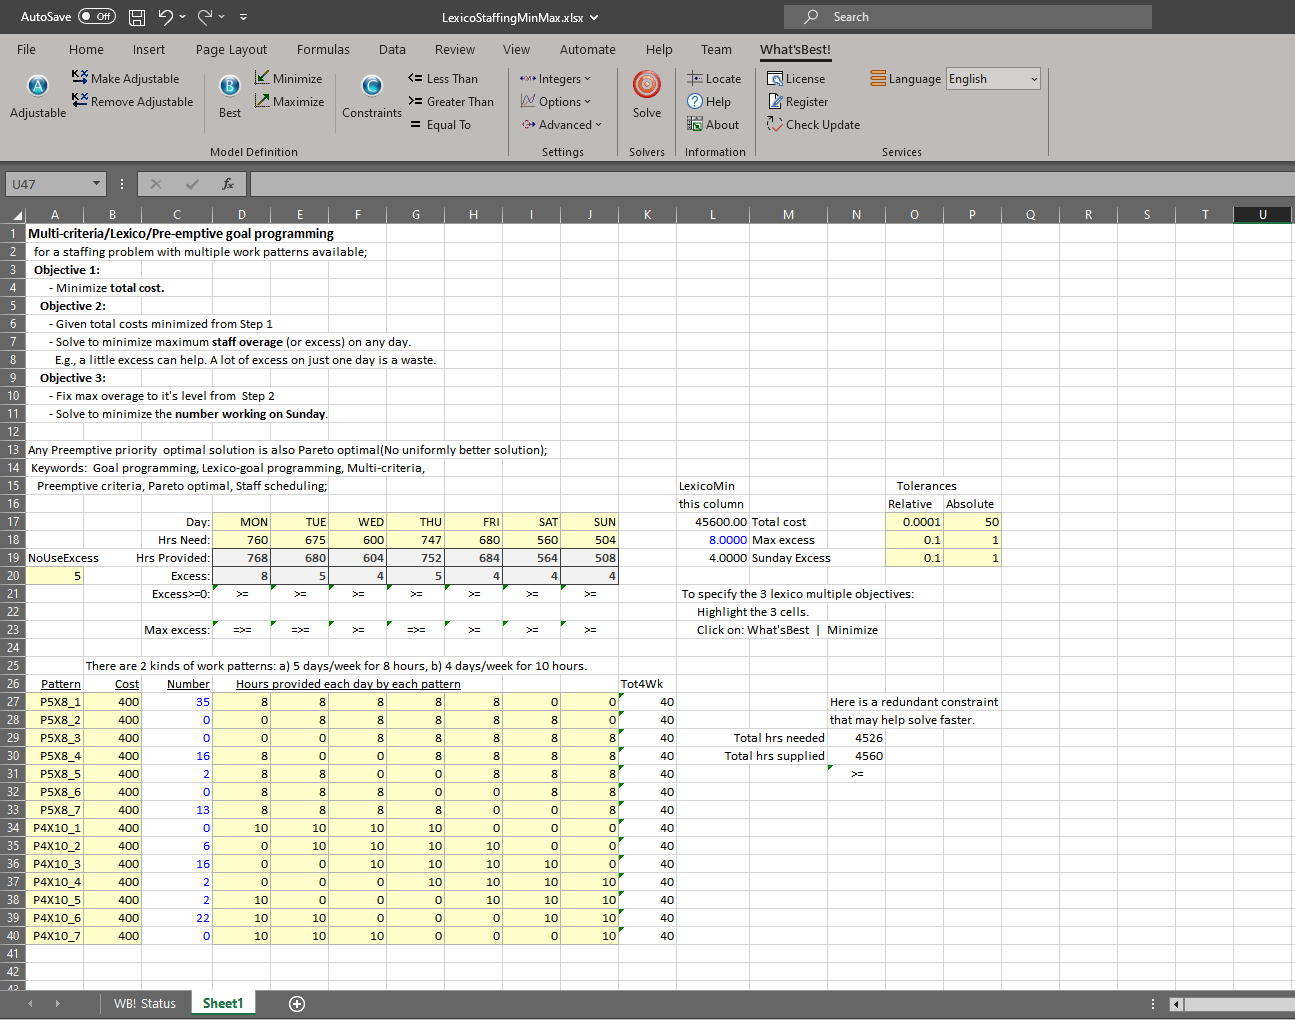Screen dimensions: 1295x1020
Task: Select yellow NoUseExcess cell containing 5
Action: point(55,576)
